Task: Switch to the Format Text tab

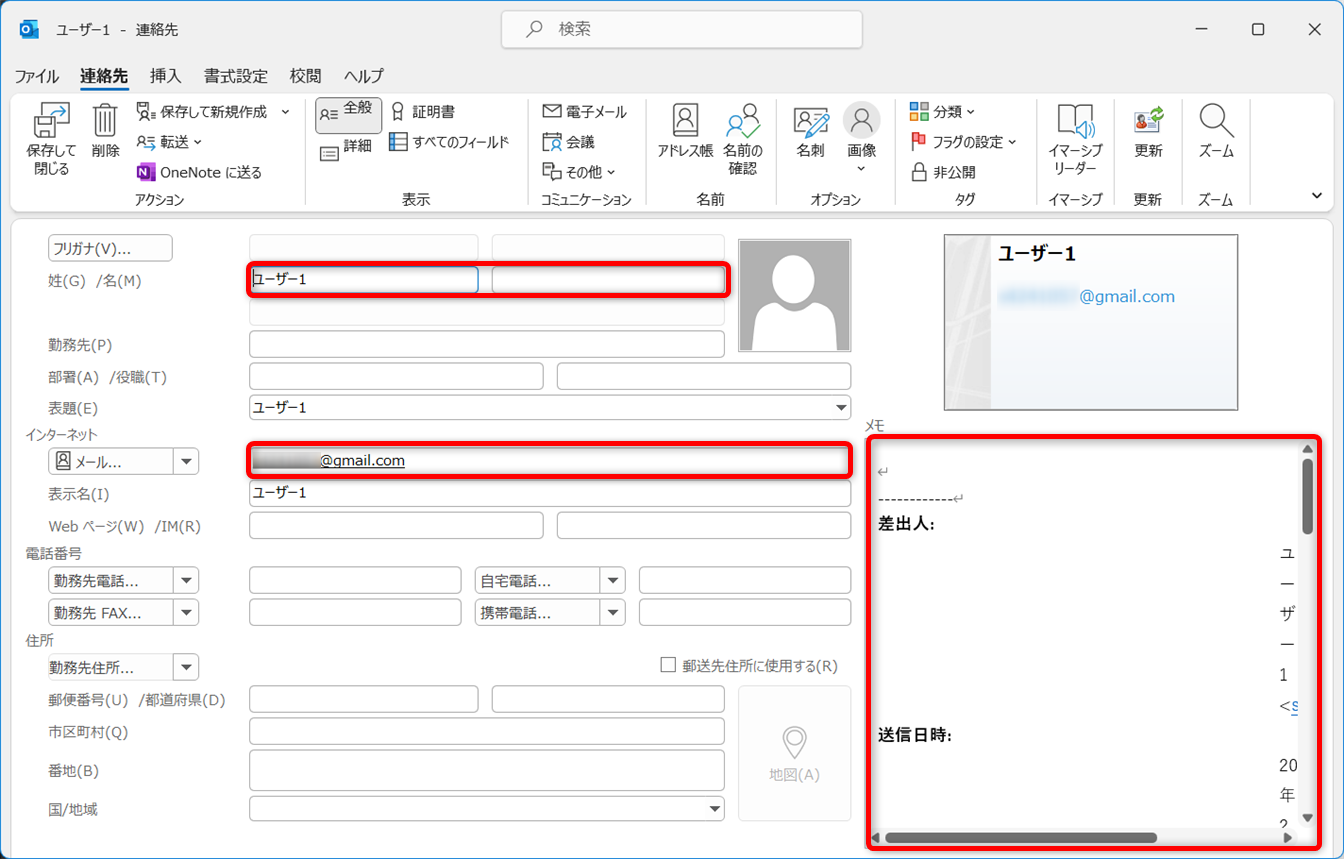Action: [x=236, y=76]
